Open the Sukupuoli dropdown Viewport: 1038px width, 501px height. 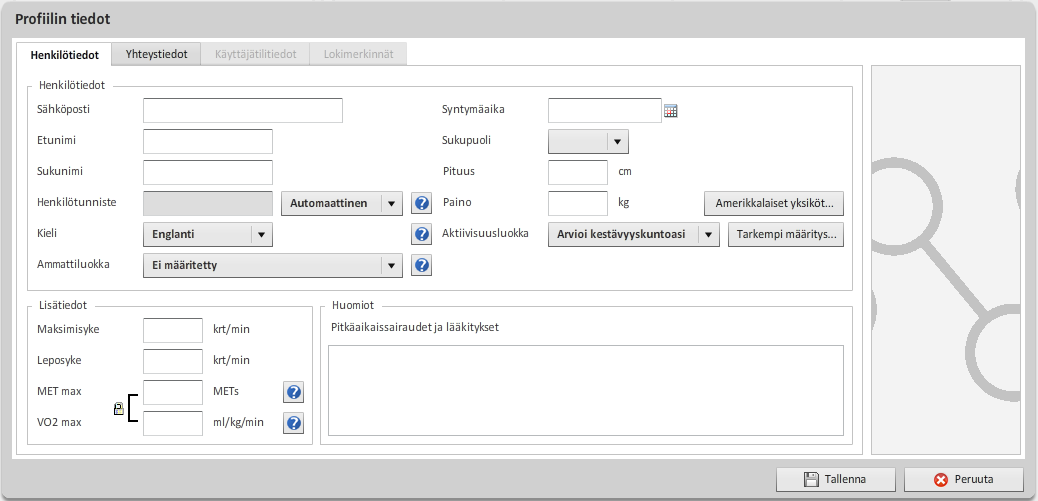coord(588,141)
